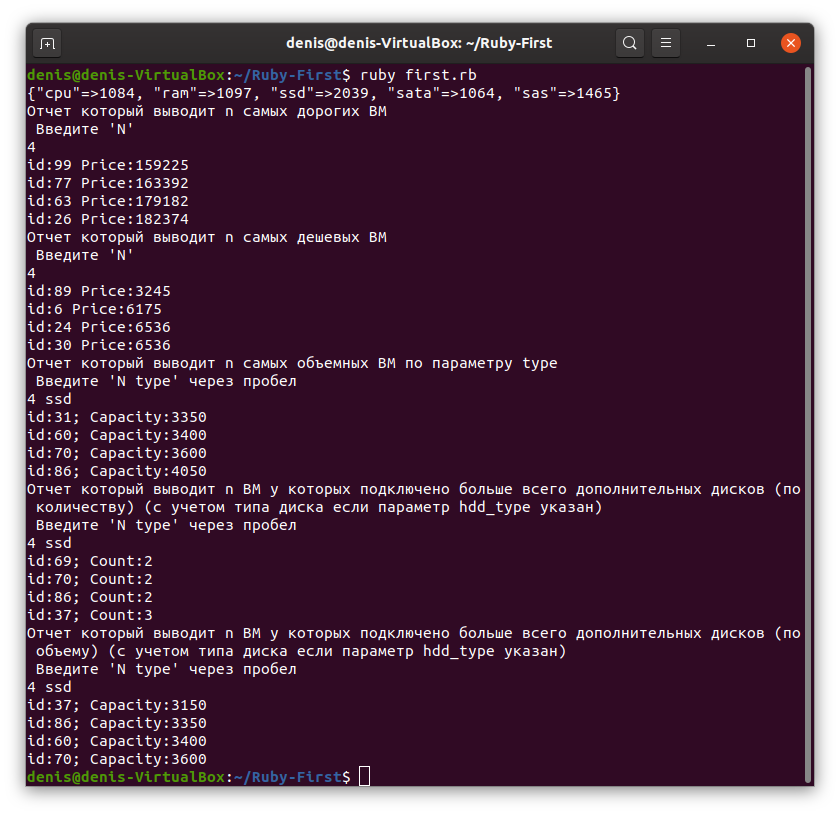The image size is (840, 815).
Task: Click the 'ruby first.rb' command text
Action: pos(418,75)
